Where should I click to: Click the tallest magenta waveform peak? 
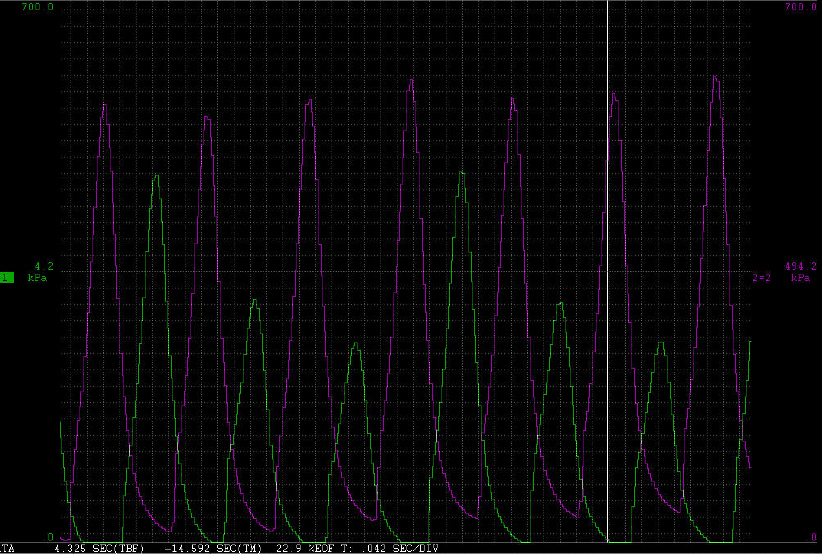tap(715, 76)
